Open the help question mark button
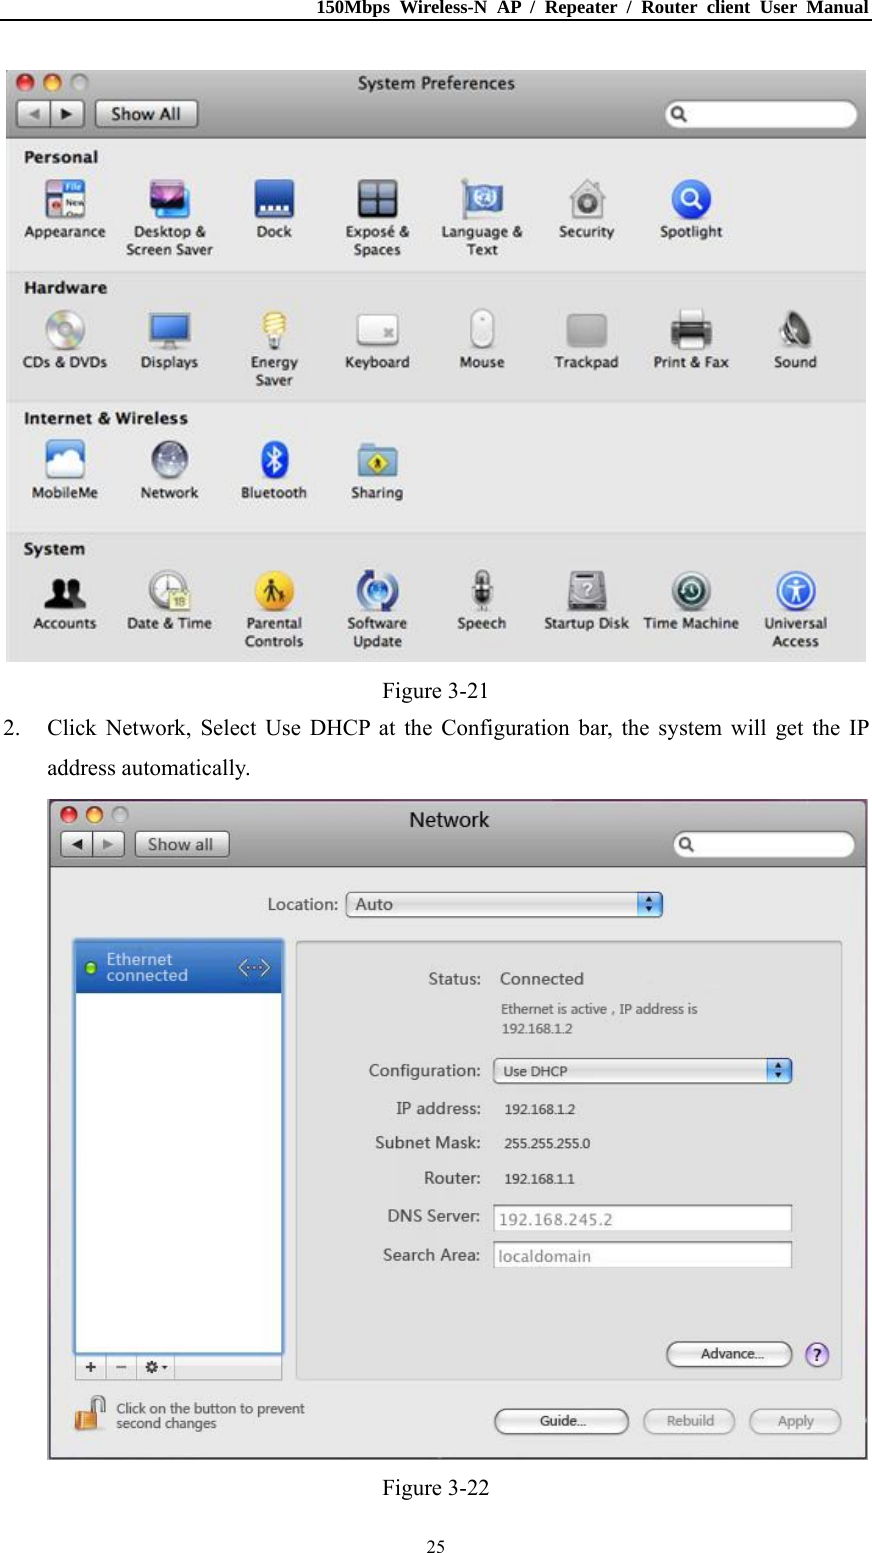This screenshot has width=872, height=1553. [x=817, y=1355]
